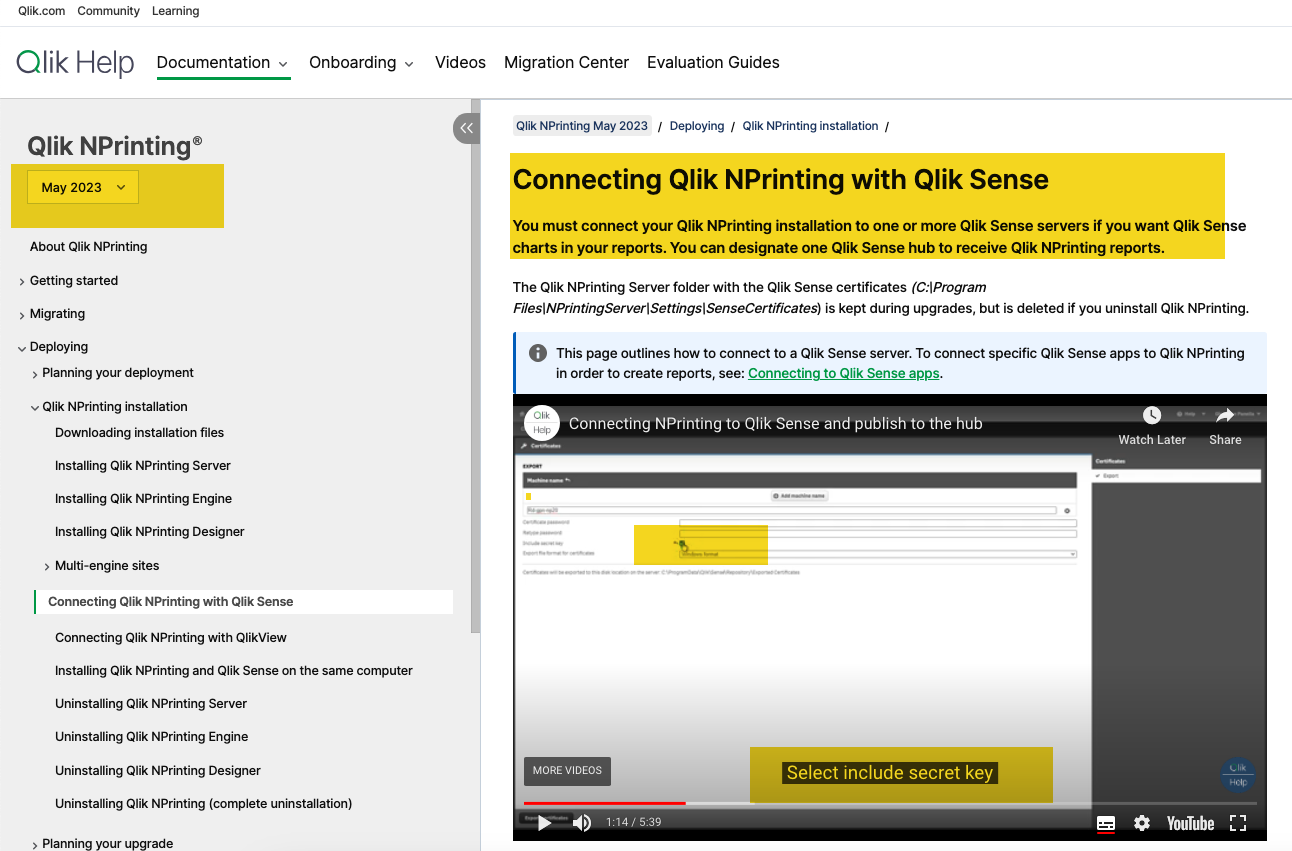The height and width of the screenshot is (851, 1292).
Task: Expand Planning your upgrade
Action: 35,845
